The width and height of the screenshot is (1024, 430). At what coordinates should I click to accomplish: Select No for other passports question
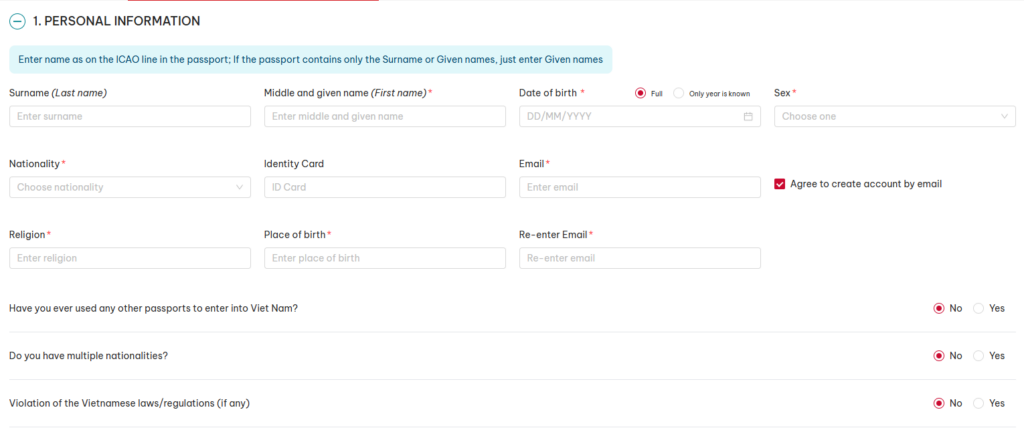point(939,308)
